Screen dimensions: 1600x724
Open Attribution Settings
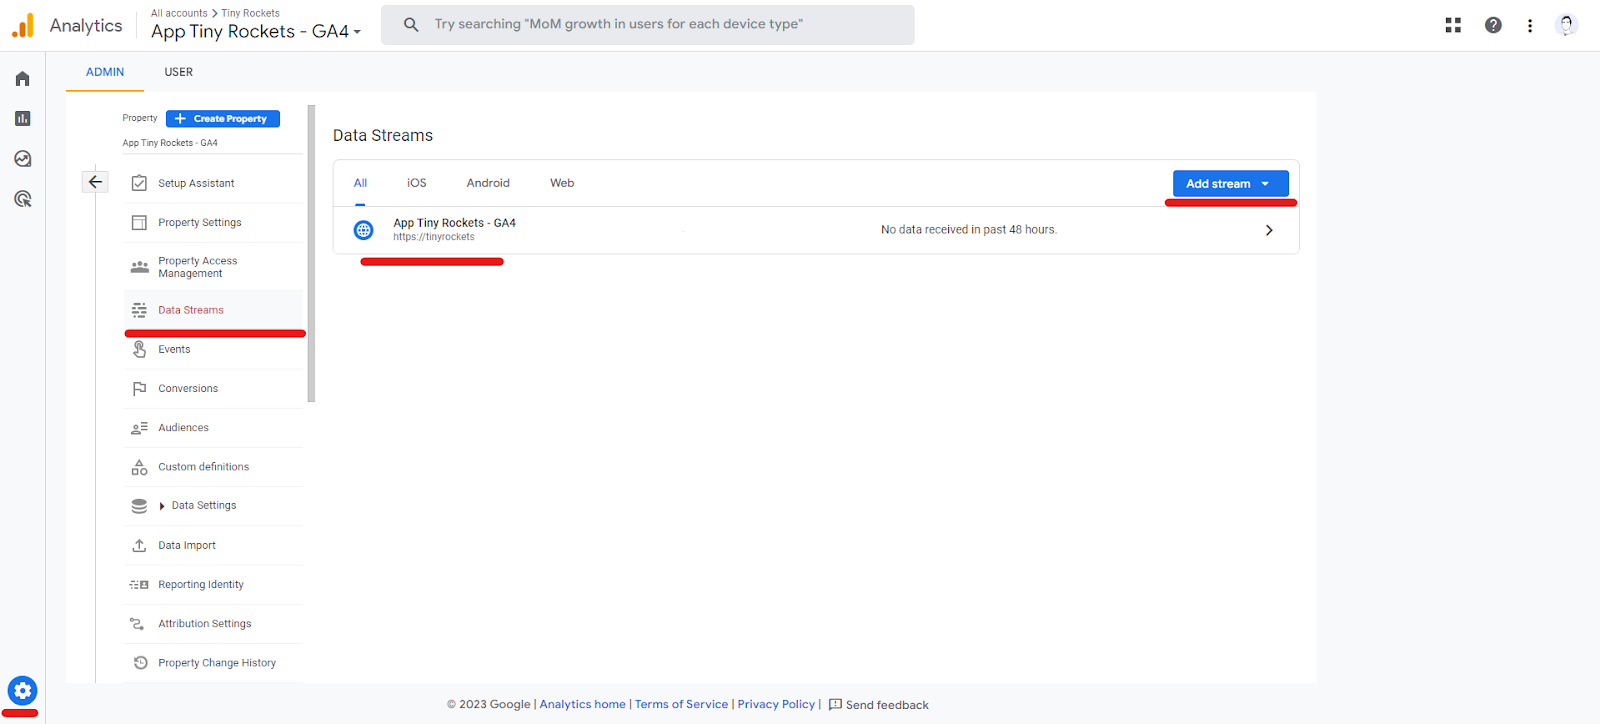[213, 624]
